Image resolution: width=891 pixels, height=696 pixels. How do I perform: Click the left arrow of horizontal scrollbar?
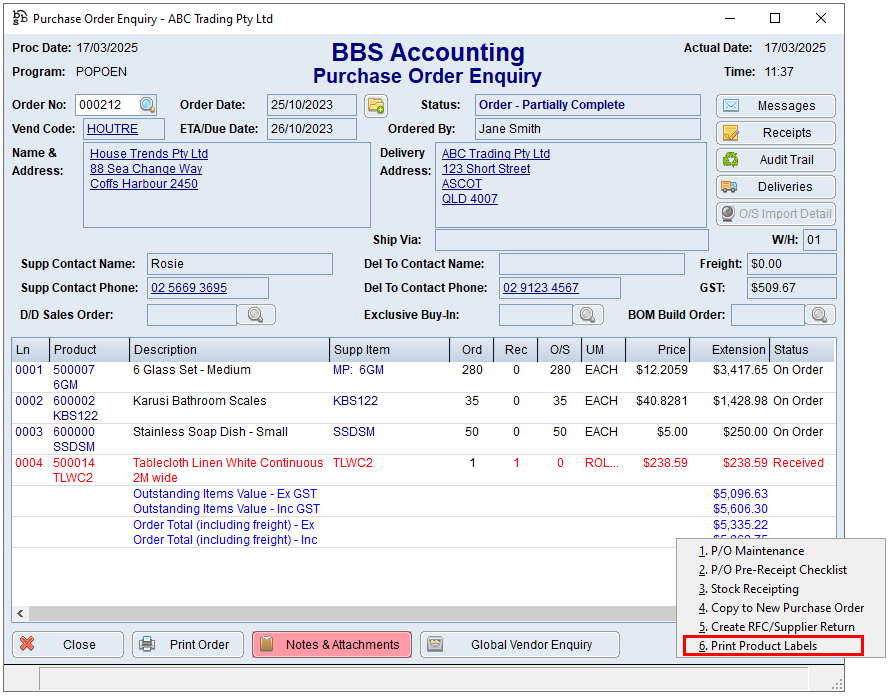pyautogui.click(x=20, y=613)
